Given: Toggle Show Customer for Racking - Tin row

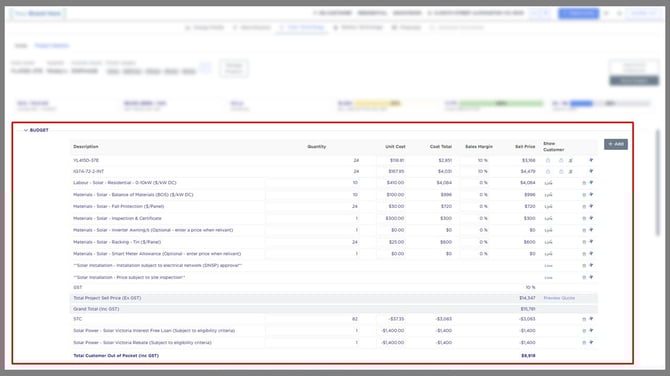Looking at the screenshot, I should point(548,242).
